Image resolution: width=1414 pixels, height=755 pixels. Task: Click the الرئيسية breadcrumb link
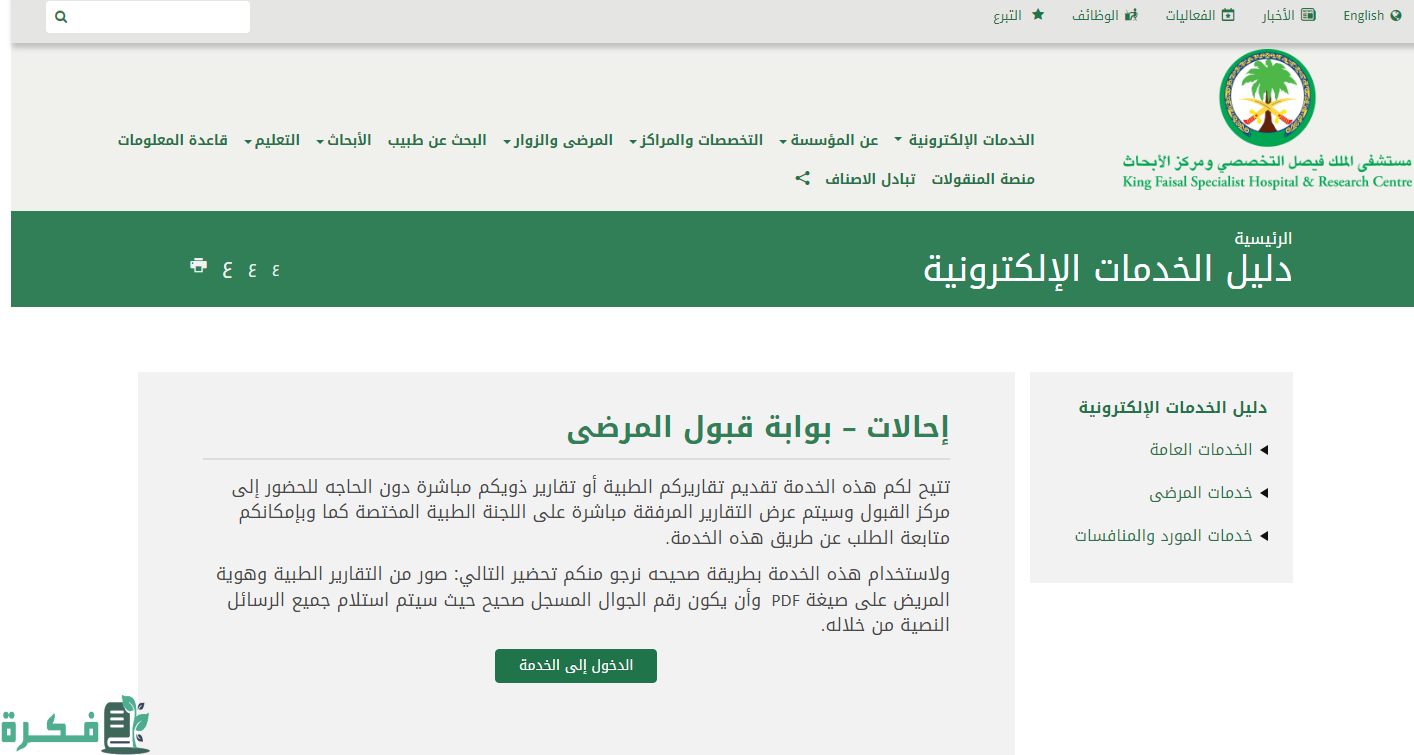click(x=1263, y=238)
